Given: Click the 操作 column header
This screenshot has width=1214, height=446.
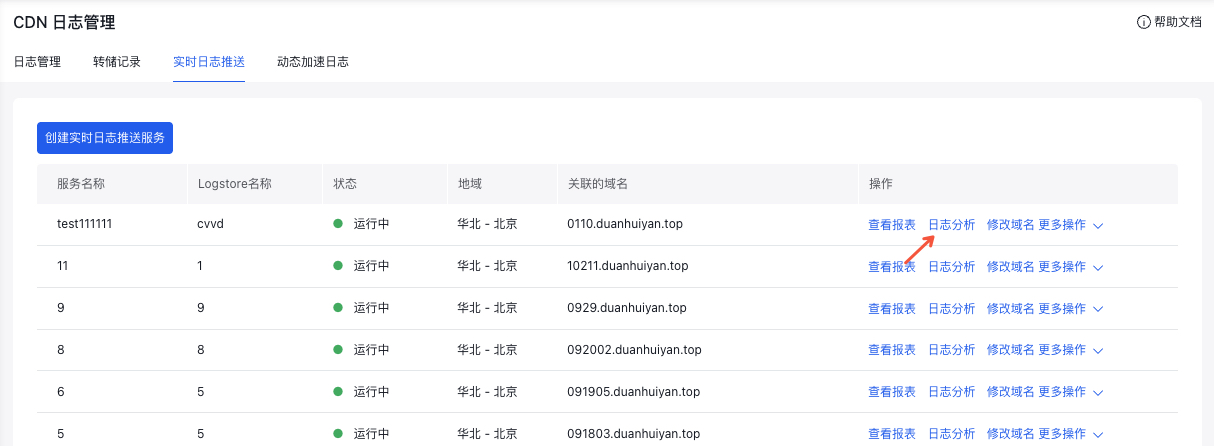Looking at the screenshot, I should pyautogui.click(x=880, y=184).
